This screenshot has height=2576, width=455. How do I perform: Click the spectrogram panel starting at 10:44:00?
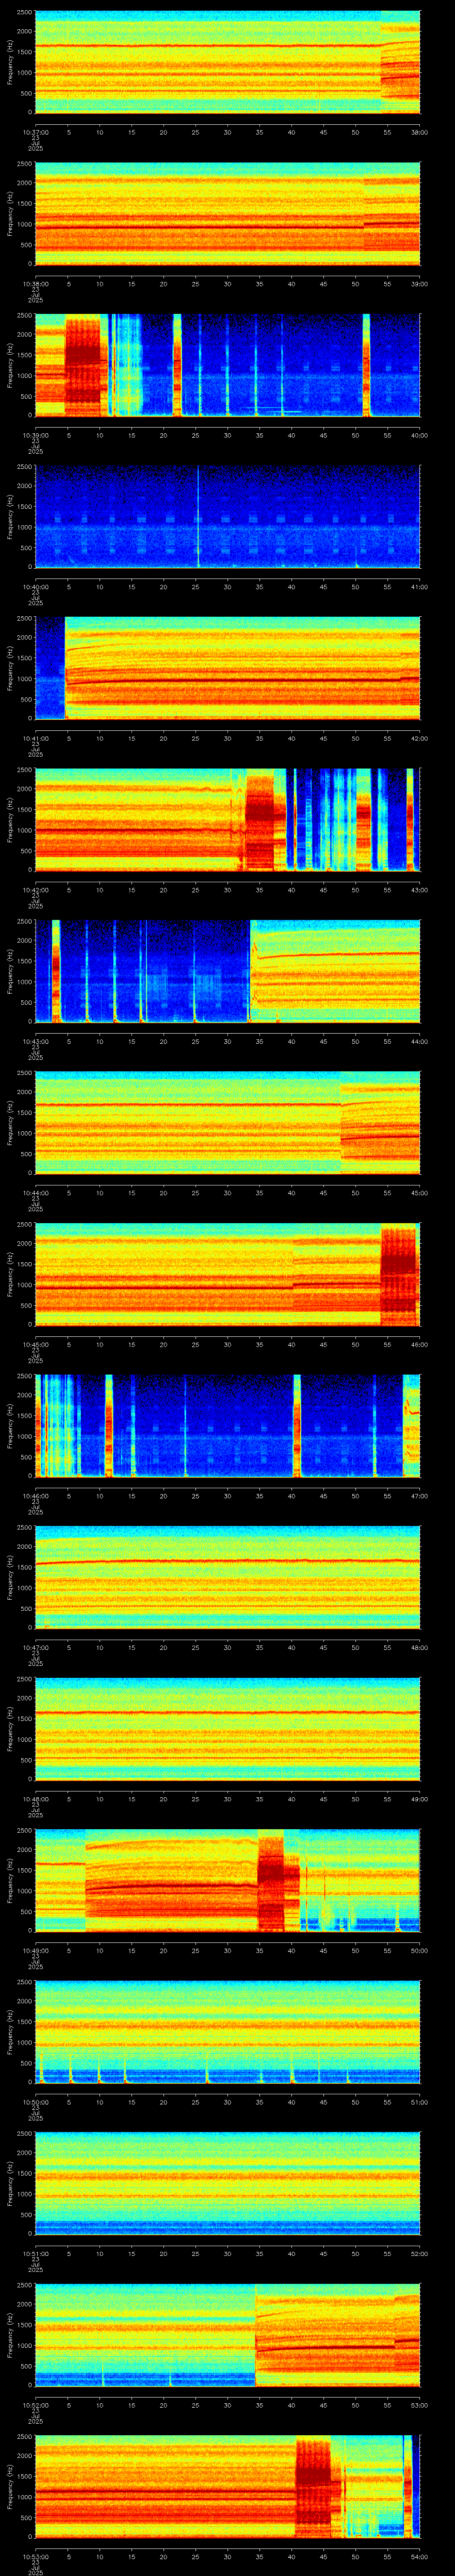(x=227, y=1123)
